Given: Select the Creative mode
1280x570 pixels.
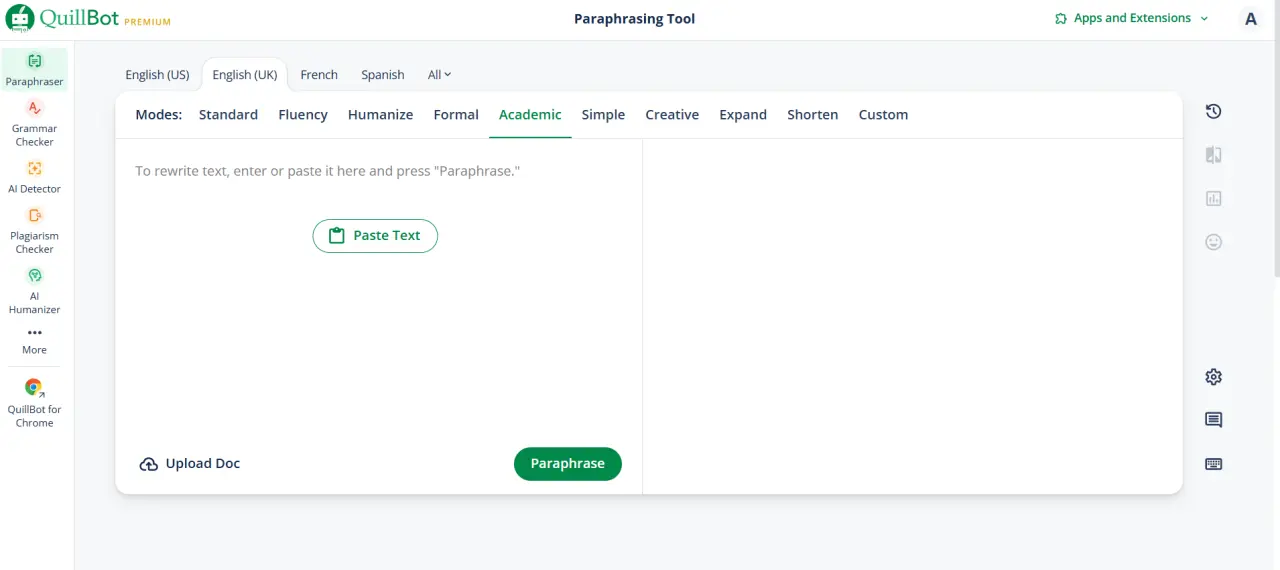Looking at the screenshot, I should tap(672, 115).
